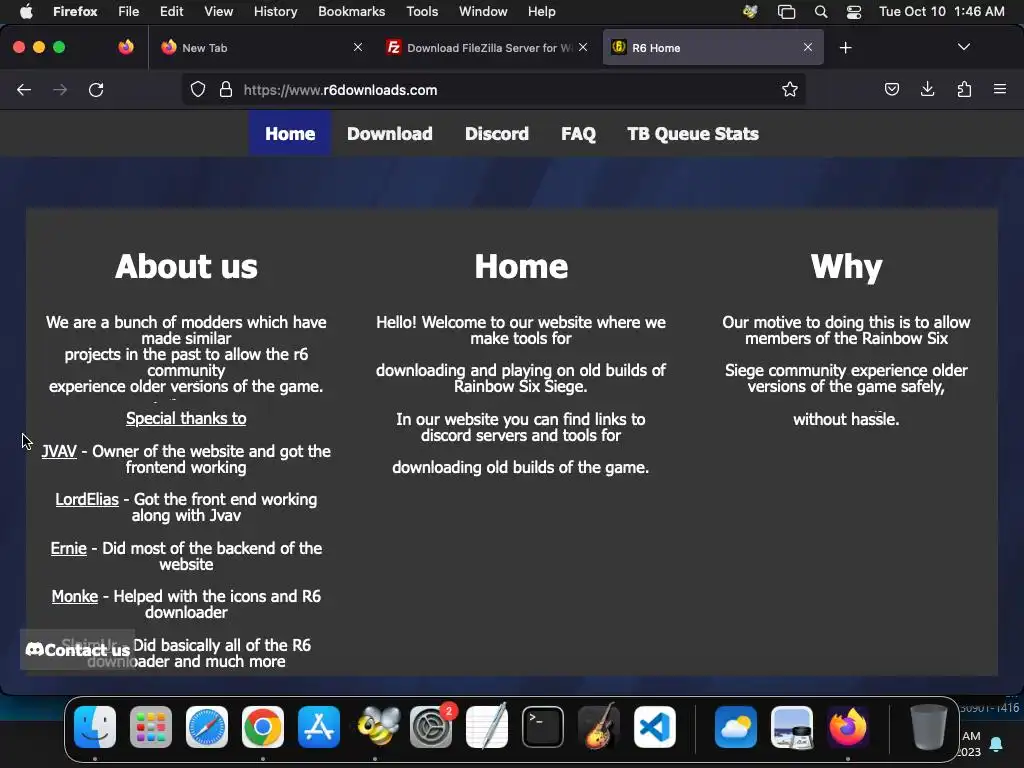Screen dimensions: 1024x768
Task: Switch to the Download FileZilla Server tab
Action: pos(487,48)
